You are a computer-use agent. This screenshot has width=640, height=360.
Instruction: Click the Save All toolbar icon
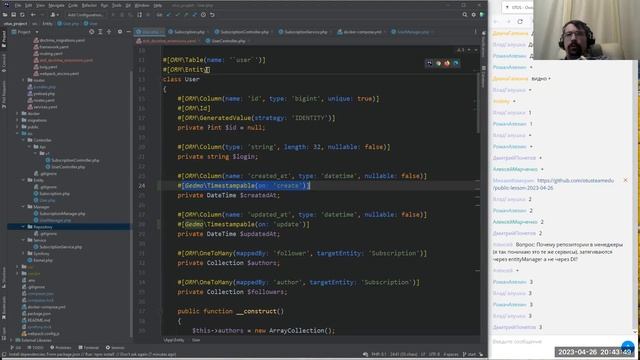tap(13, 15)
